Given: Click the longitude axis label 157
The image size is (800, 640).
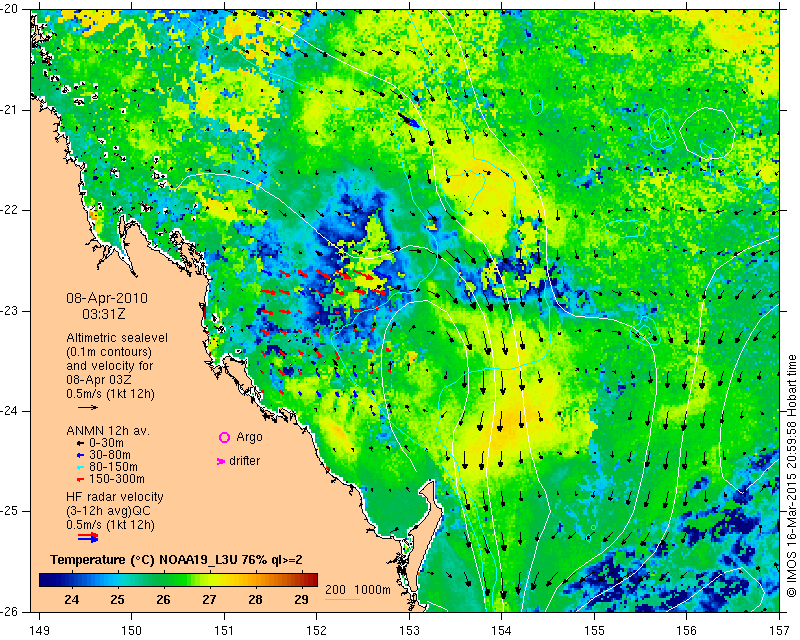Looking at the screenshot, I should click(780, 631).
